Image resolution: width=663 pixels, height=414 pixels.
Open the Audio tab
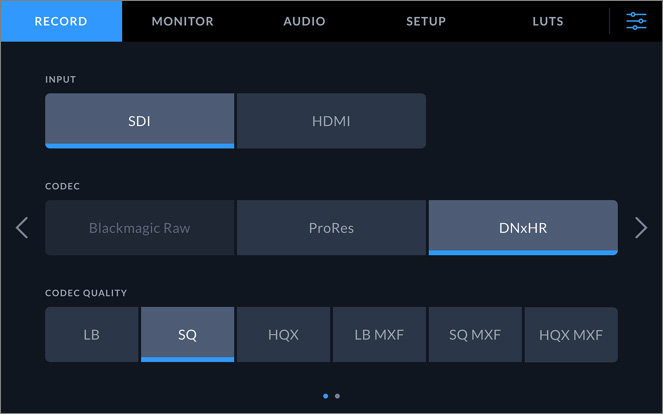(304, 21)
